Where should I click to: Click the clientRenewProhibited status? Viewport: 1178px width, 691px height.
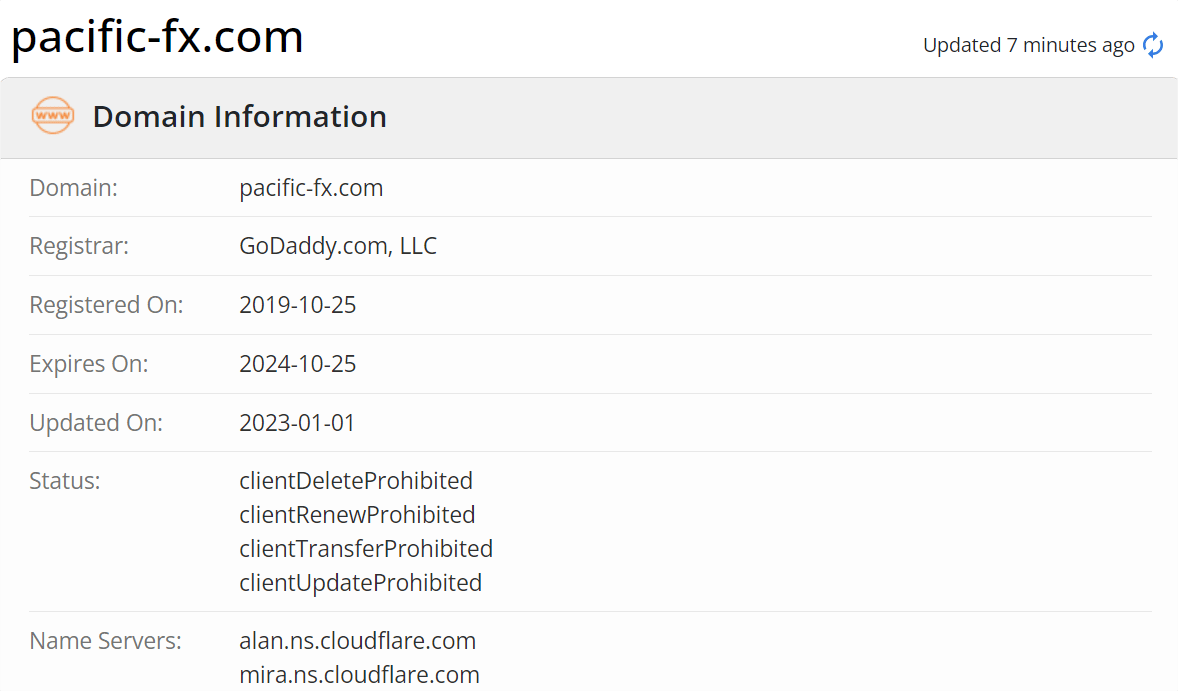pos(358,514)
